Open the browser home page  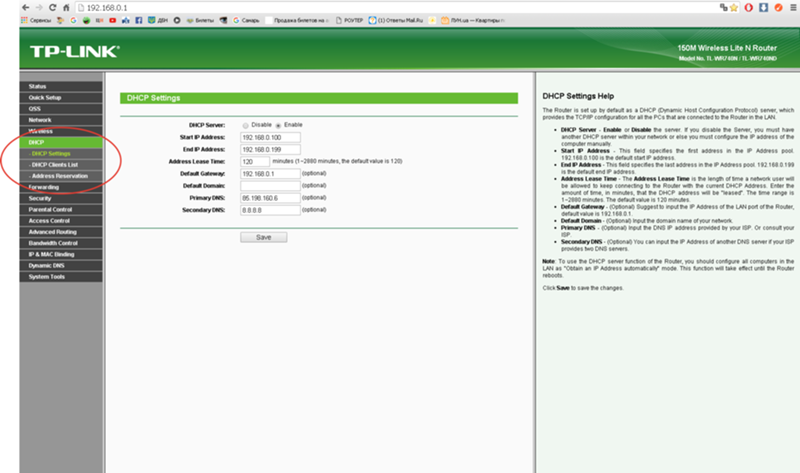(66, 8)
